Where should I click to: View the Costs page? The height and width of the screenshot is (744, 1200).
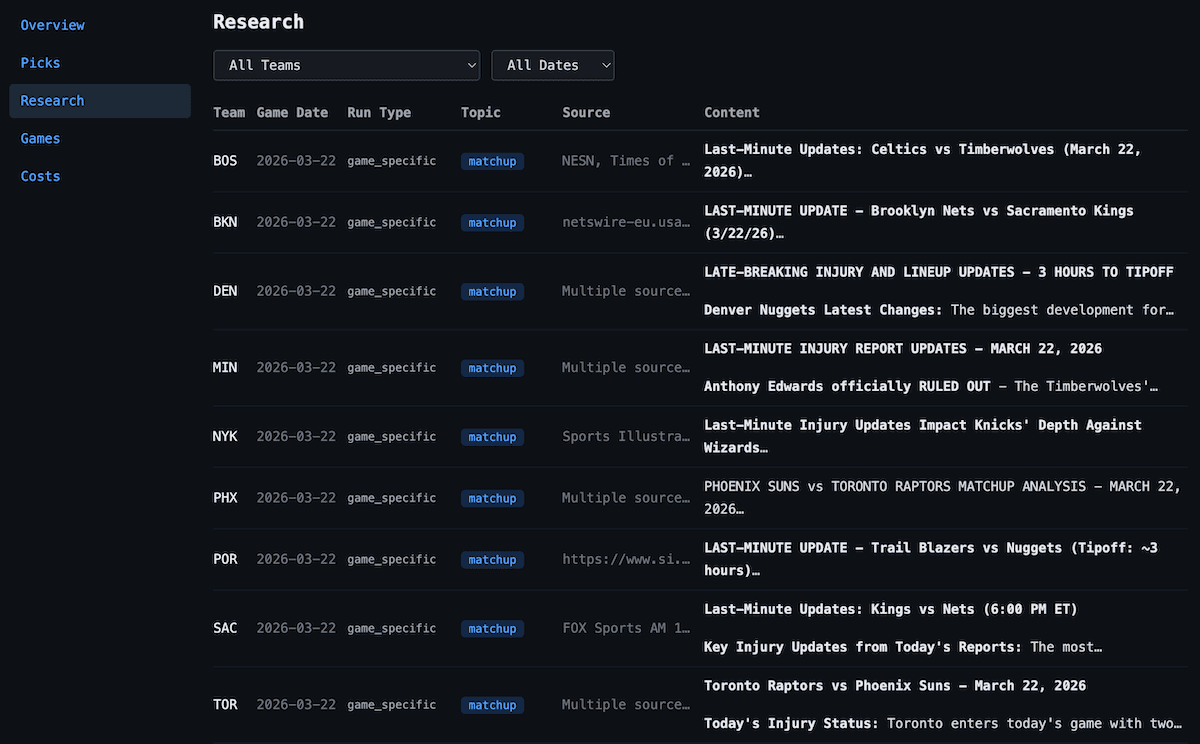click(x=40, y=176)
